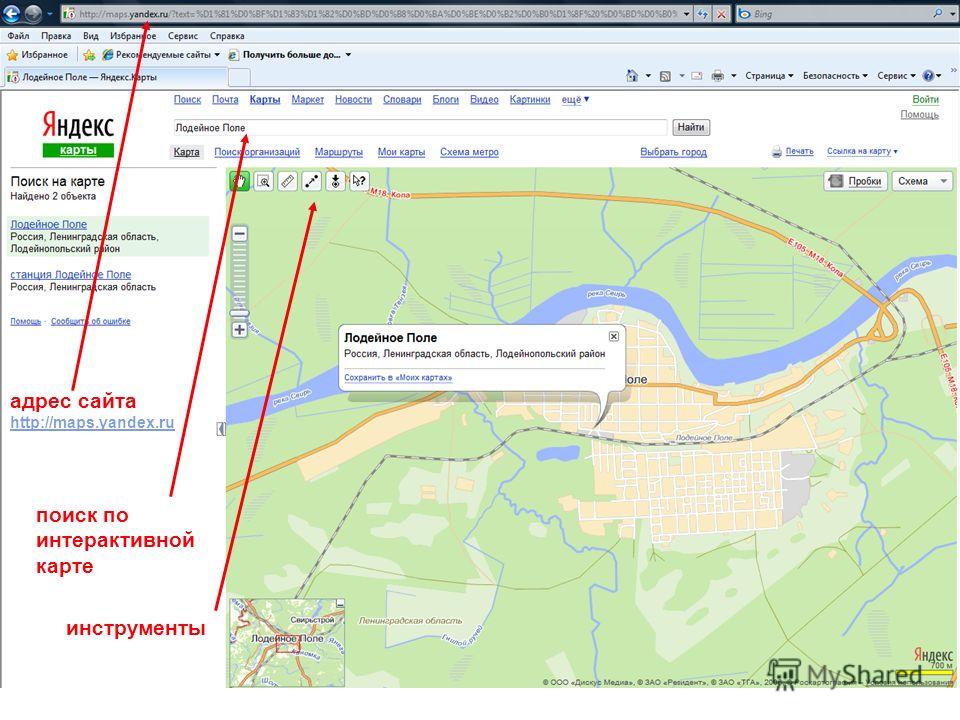Click the map zoom slider handle

point(239,313)
